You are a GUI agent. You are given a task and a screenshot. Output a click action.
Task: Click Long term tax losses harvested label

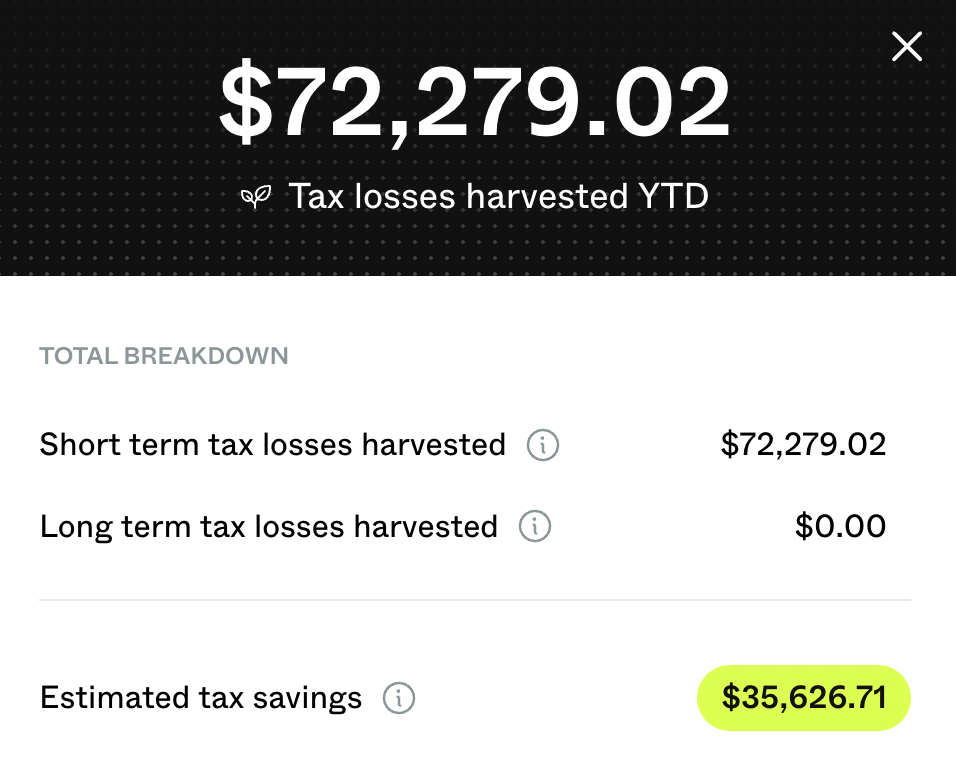(269, 527)
